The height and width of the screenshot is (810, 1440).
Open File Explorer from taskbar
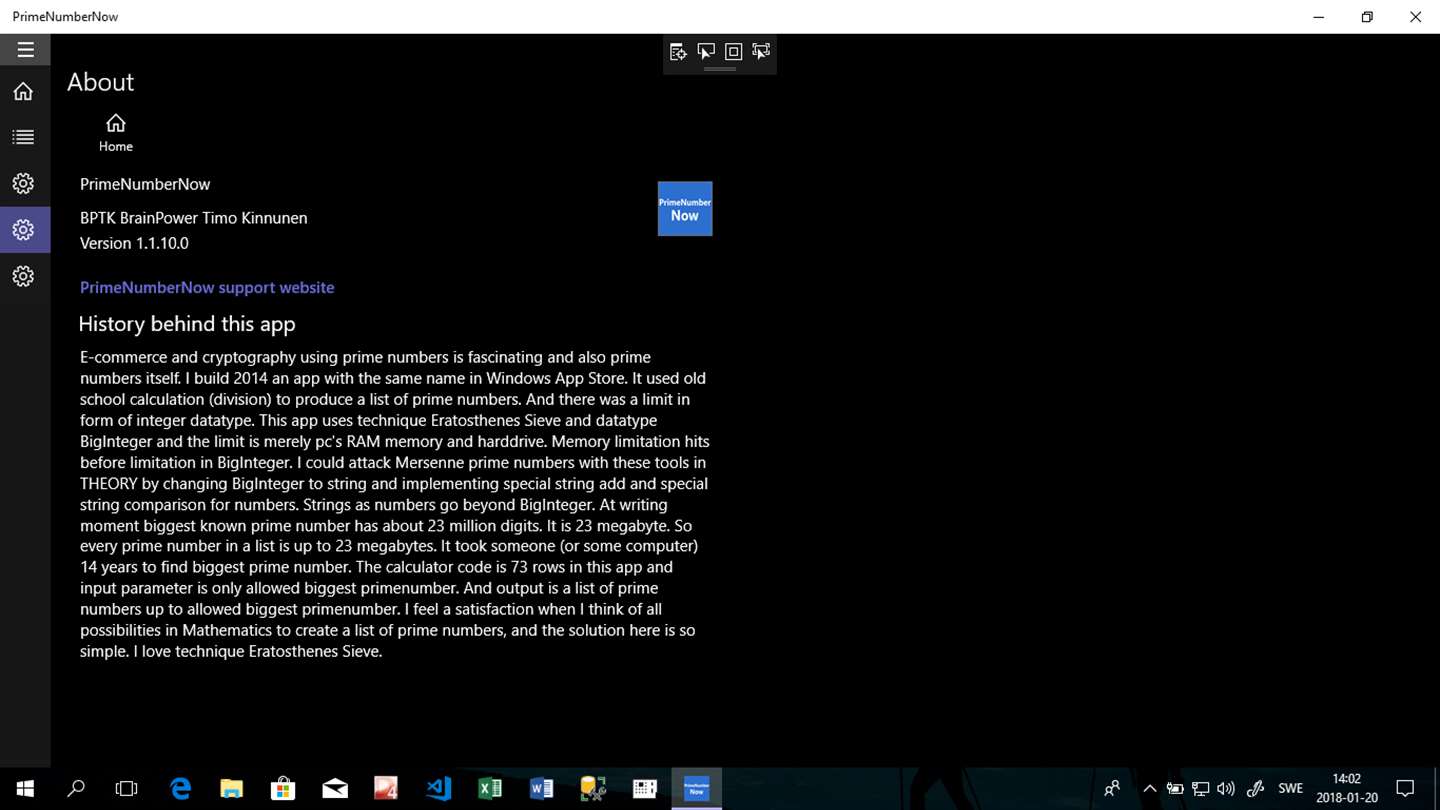click(x=232, y=789)
